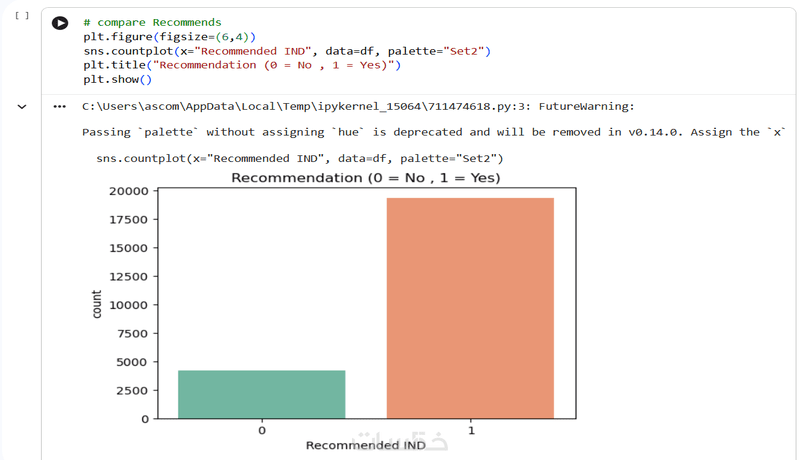
Task: Click the chart title 'Recommendation (0 = No , 1 = Yes)'
Action: point(366,177)
